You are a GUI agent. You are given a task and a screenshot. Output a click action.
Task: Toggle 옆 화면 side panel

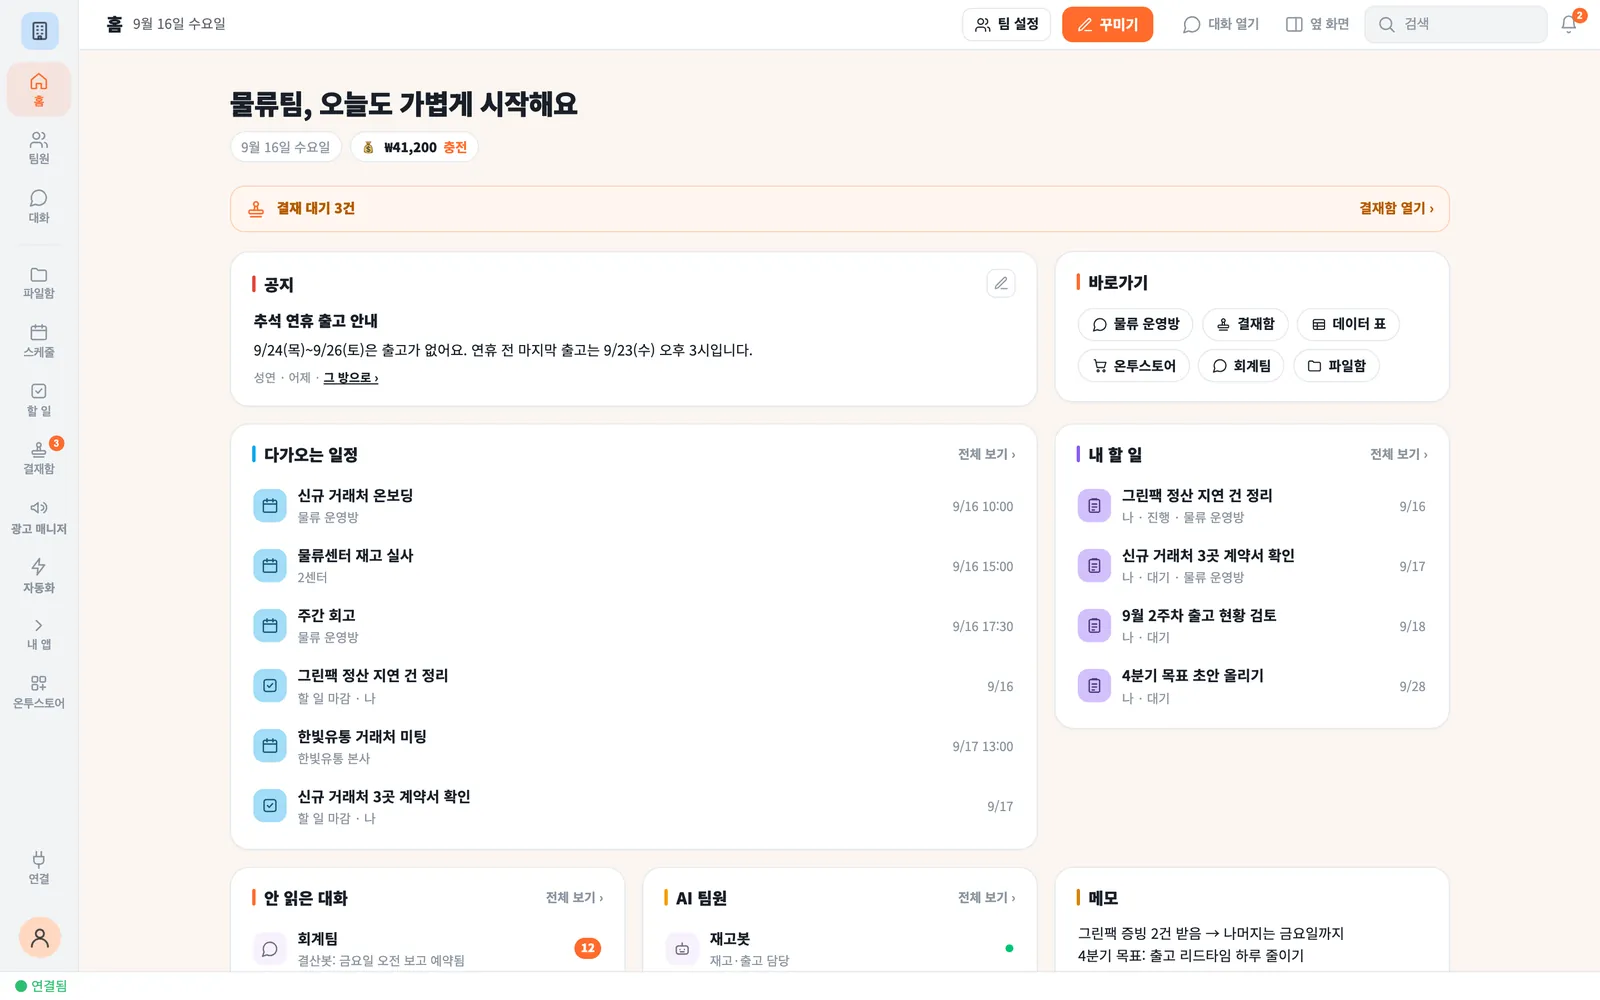click(1317, 24)
